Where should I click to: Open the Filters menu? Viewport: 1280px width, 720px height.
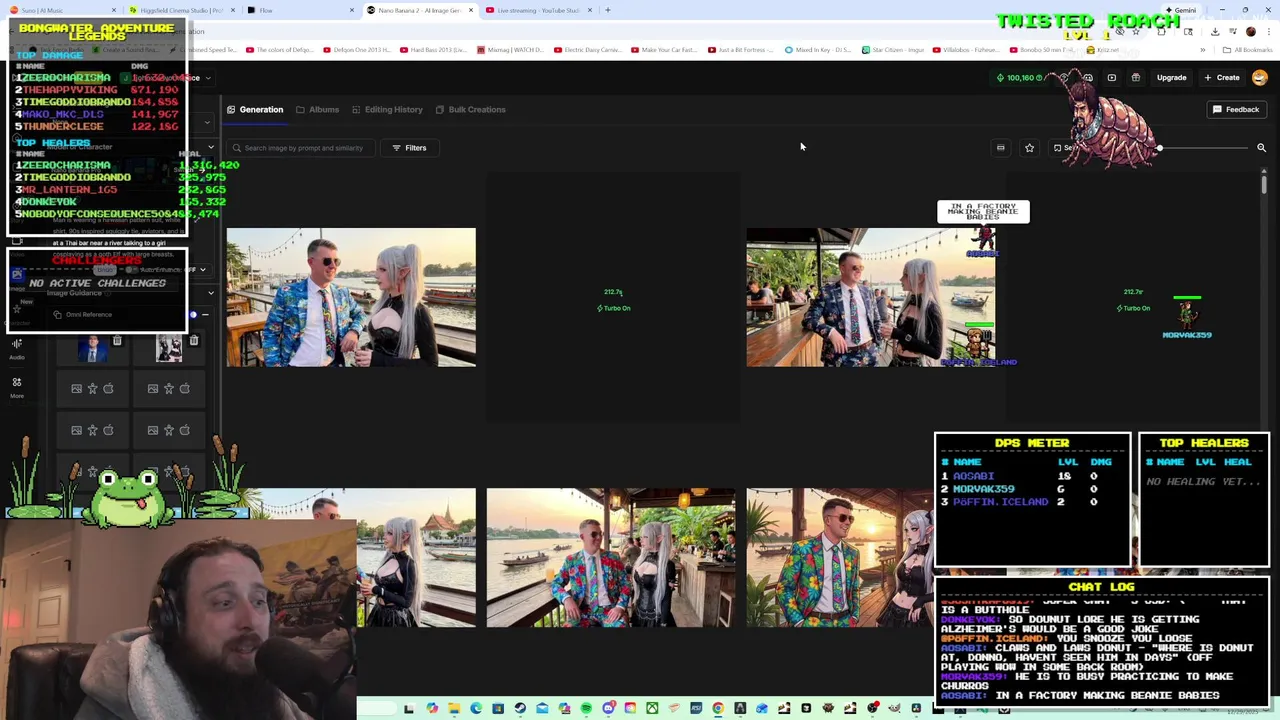coord(409,148)
